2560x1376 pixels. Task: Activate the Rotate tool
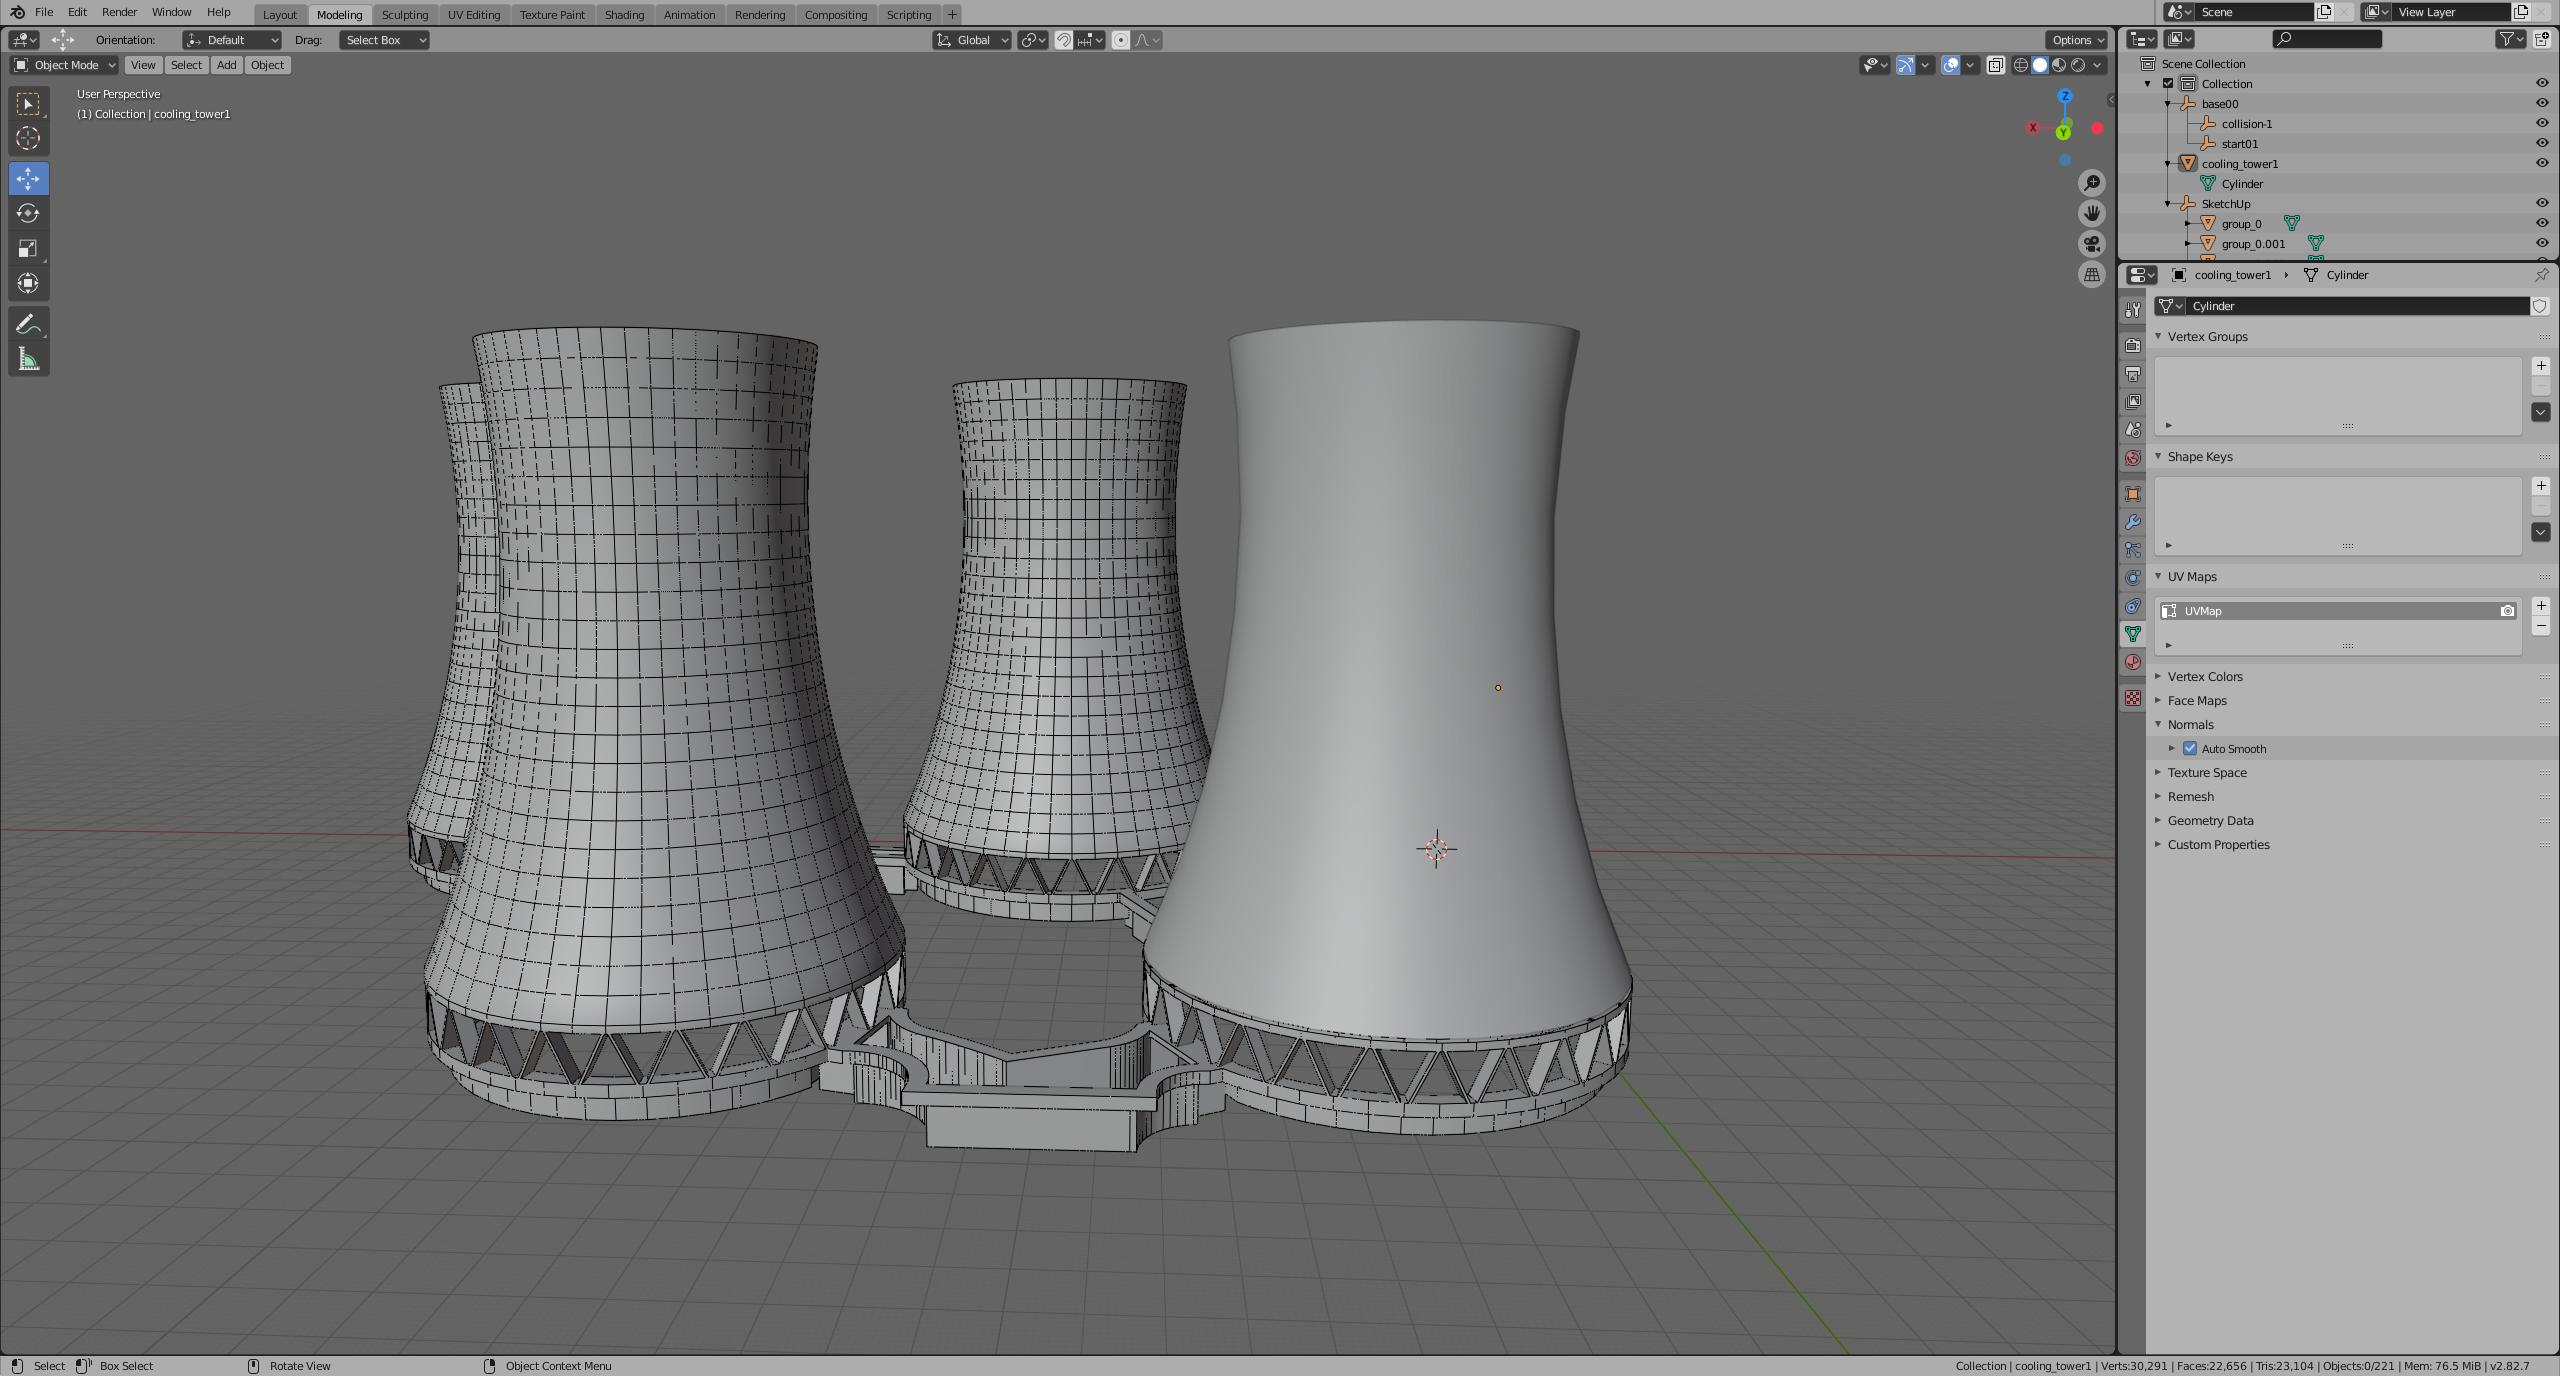pos(28,213)
